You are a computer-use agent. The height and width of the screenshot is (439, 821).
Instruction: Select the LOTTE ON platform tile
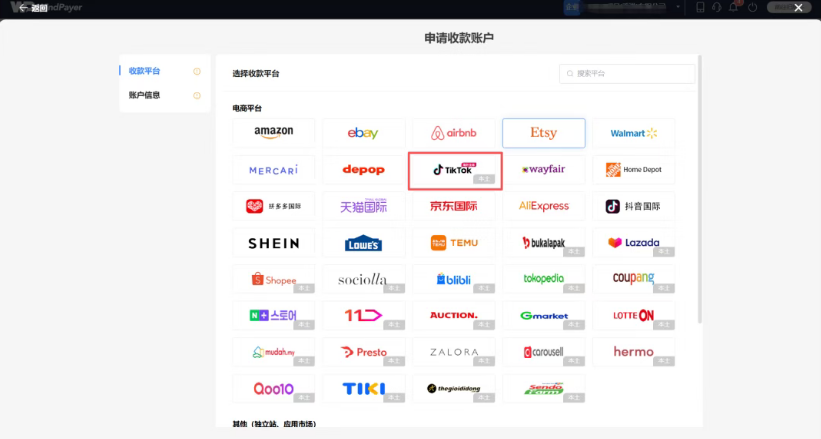click(x=634, y=315)
